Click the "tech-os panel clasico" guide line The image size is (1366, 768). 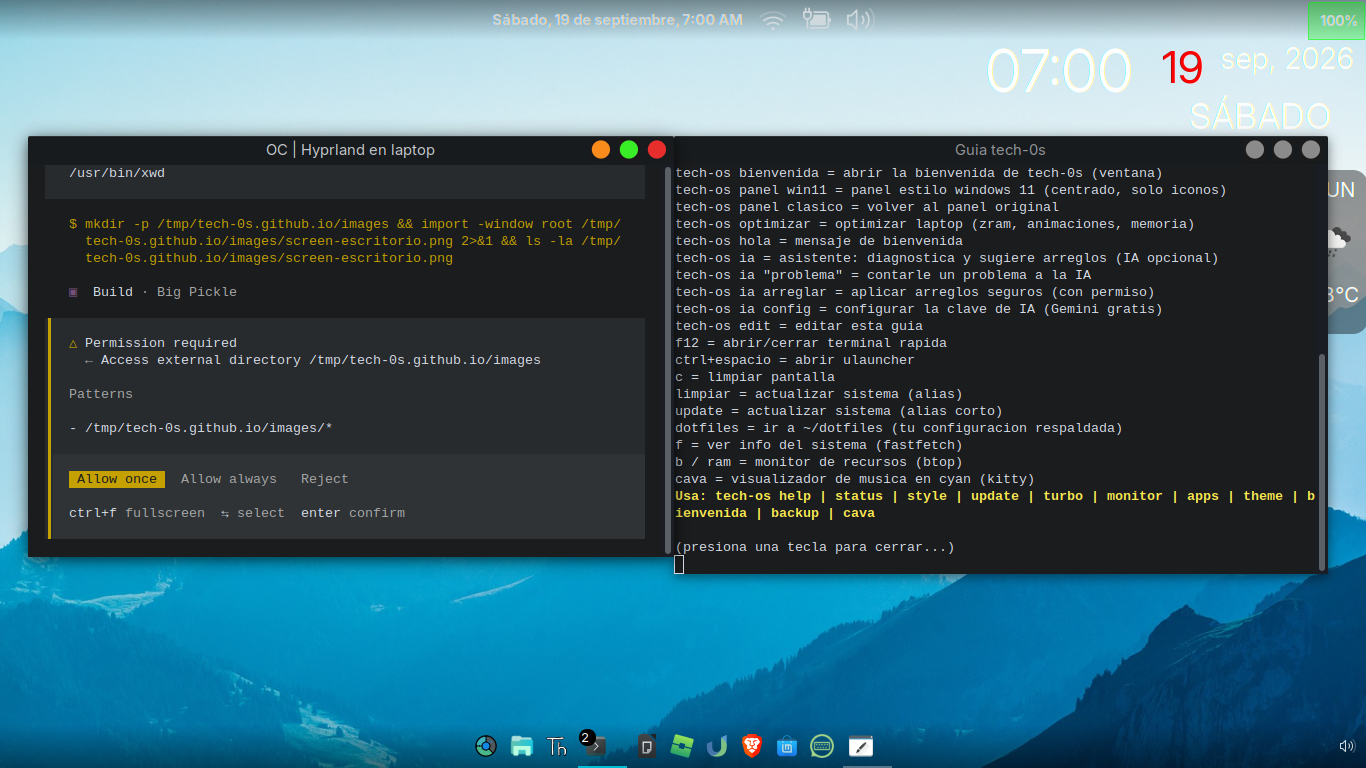867,207
